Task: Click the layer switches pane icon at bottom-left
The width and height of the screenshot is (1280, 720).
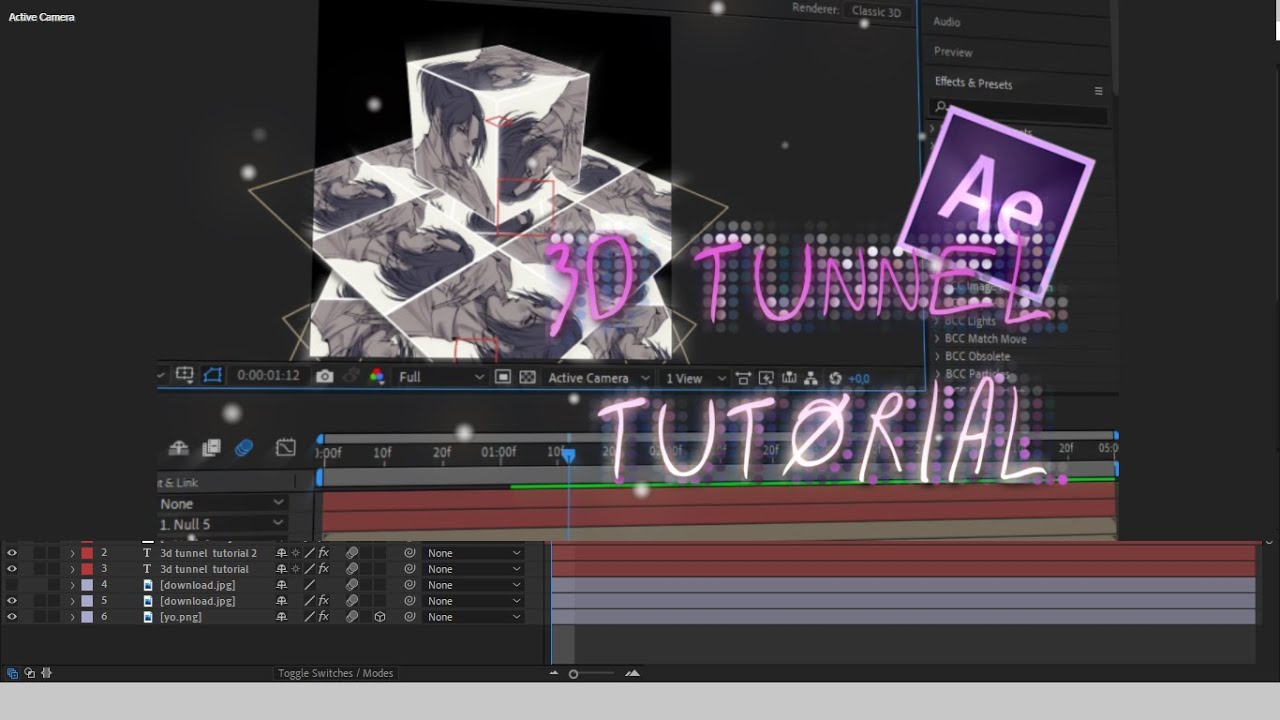Action: 12,673
